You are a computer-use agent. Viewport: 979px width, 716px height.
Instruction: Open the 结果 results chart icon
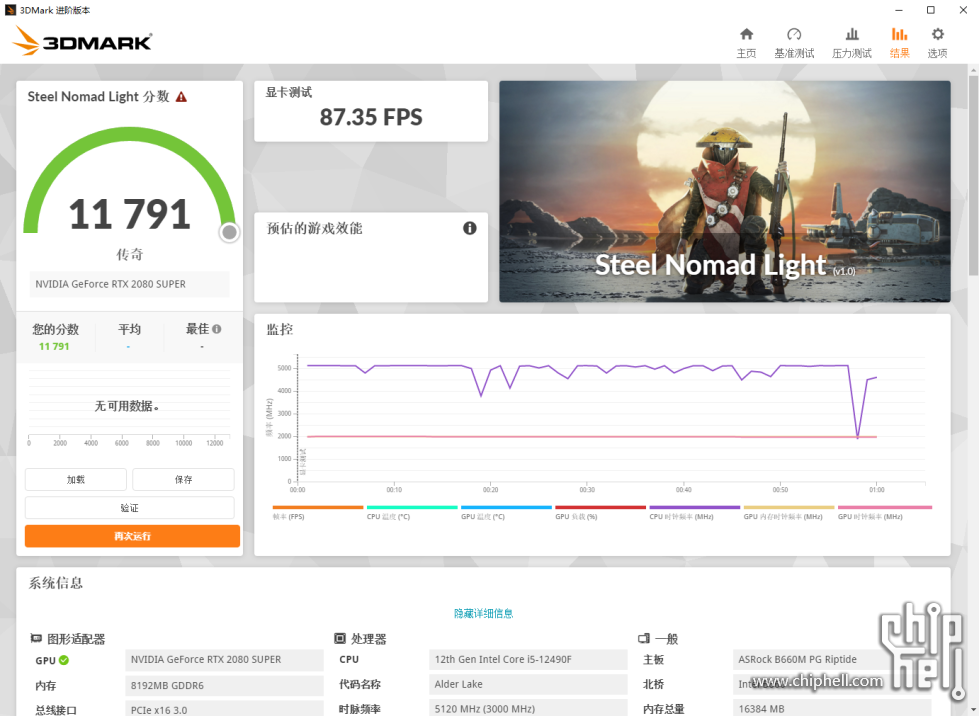click(899, 34)
